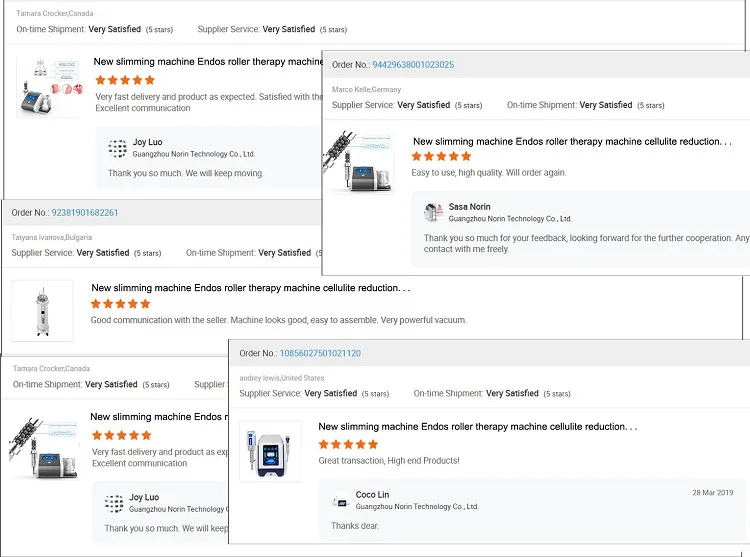This screenshot has width=750, height=557.
Task: Click the star rating in Marco Kelle's review
Action: [441, 157]
